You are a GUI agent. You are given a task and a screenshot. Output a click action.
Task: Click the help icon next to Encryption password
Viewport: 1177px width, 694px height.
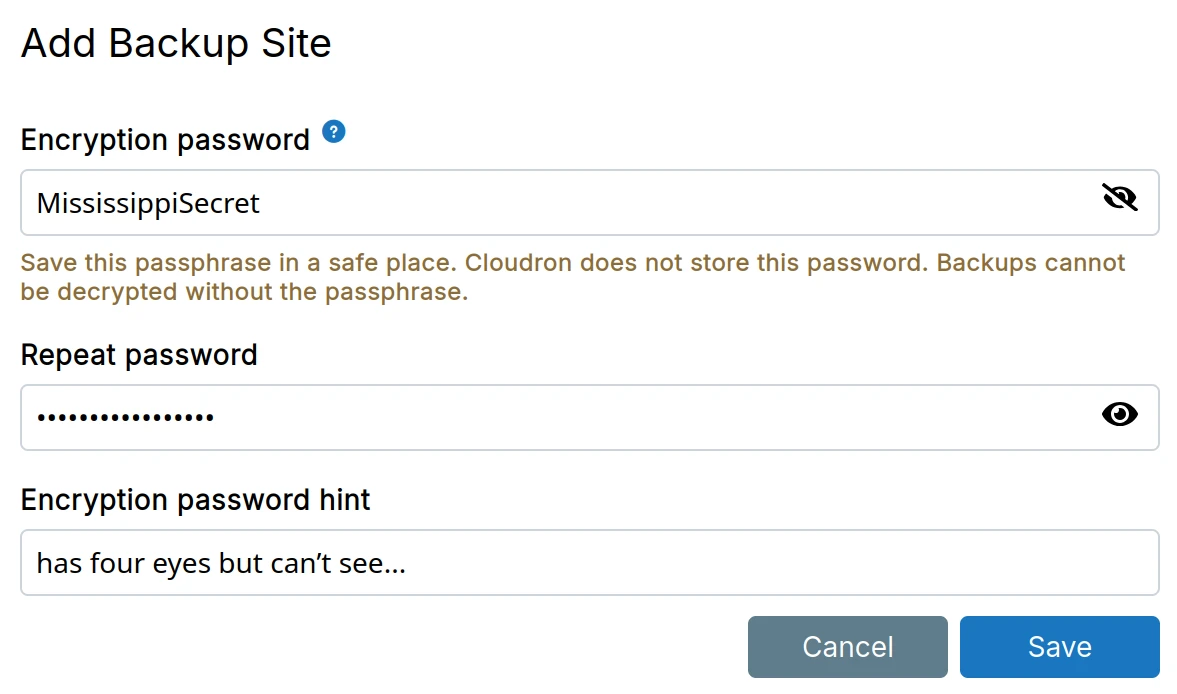tap(334, 131)
